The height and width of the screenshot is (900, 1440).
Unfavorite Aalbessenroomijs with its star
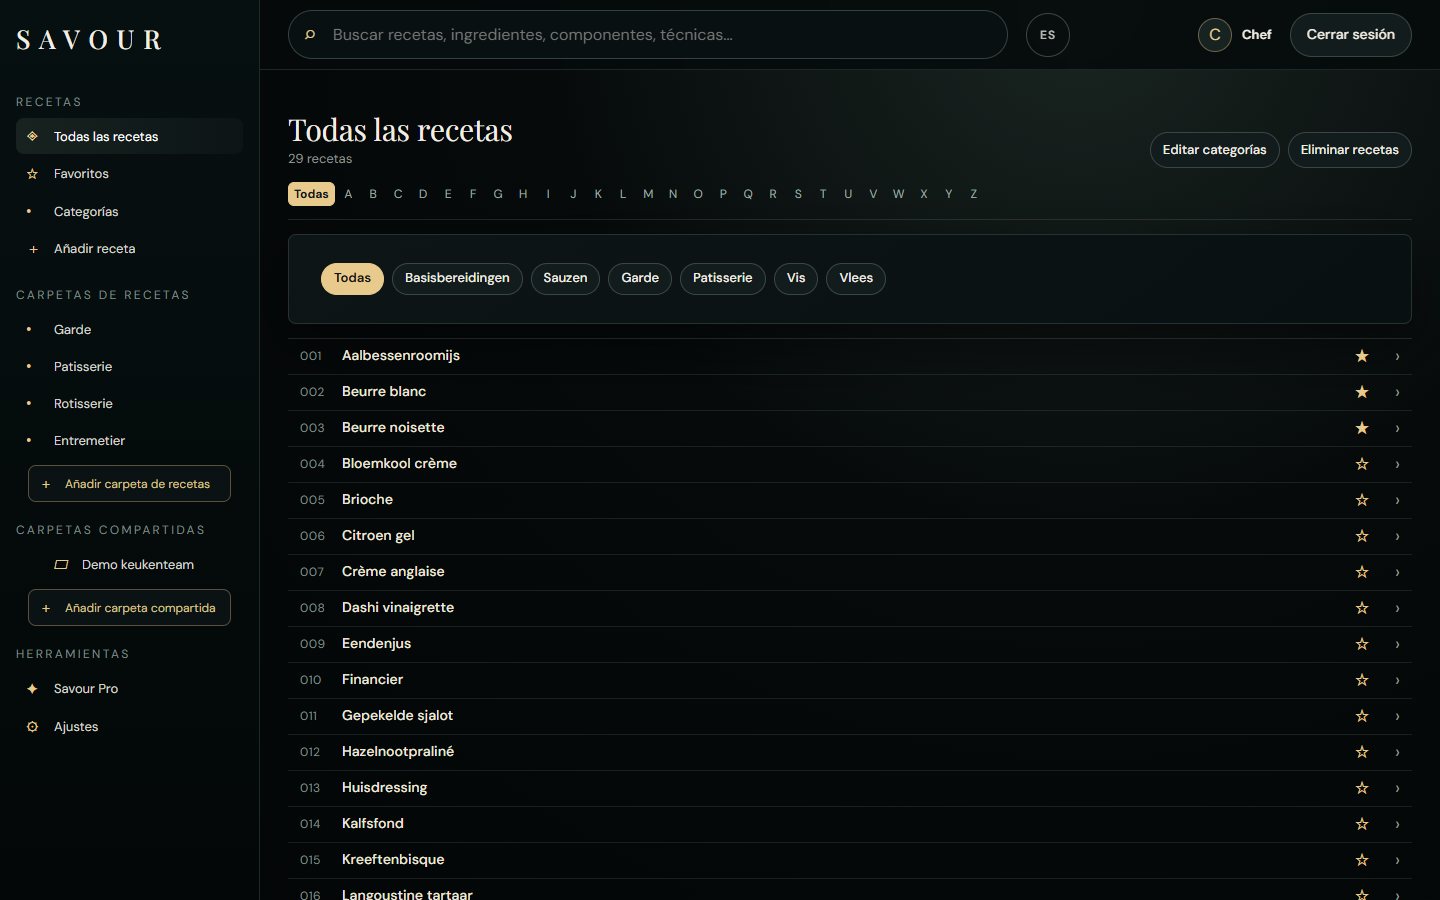1362,356
